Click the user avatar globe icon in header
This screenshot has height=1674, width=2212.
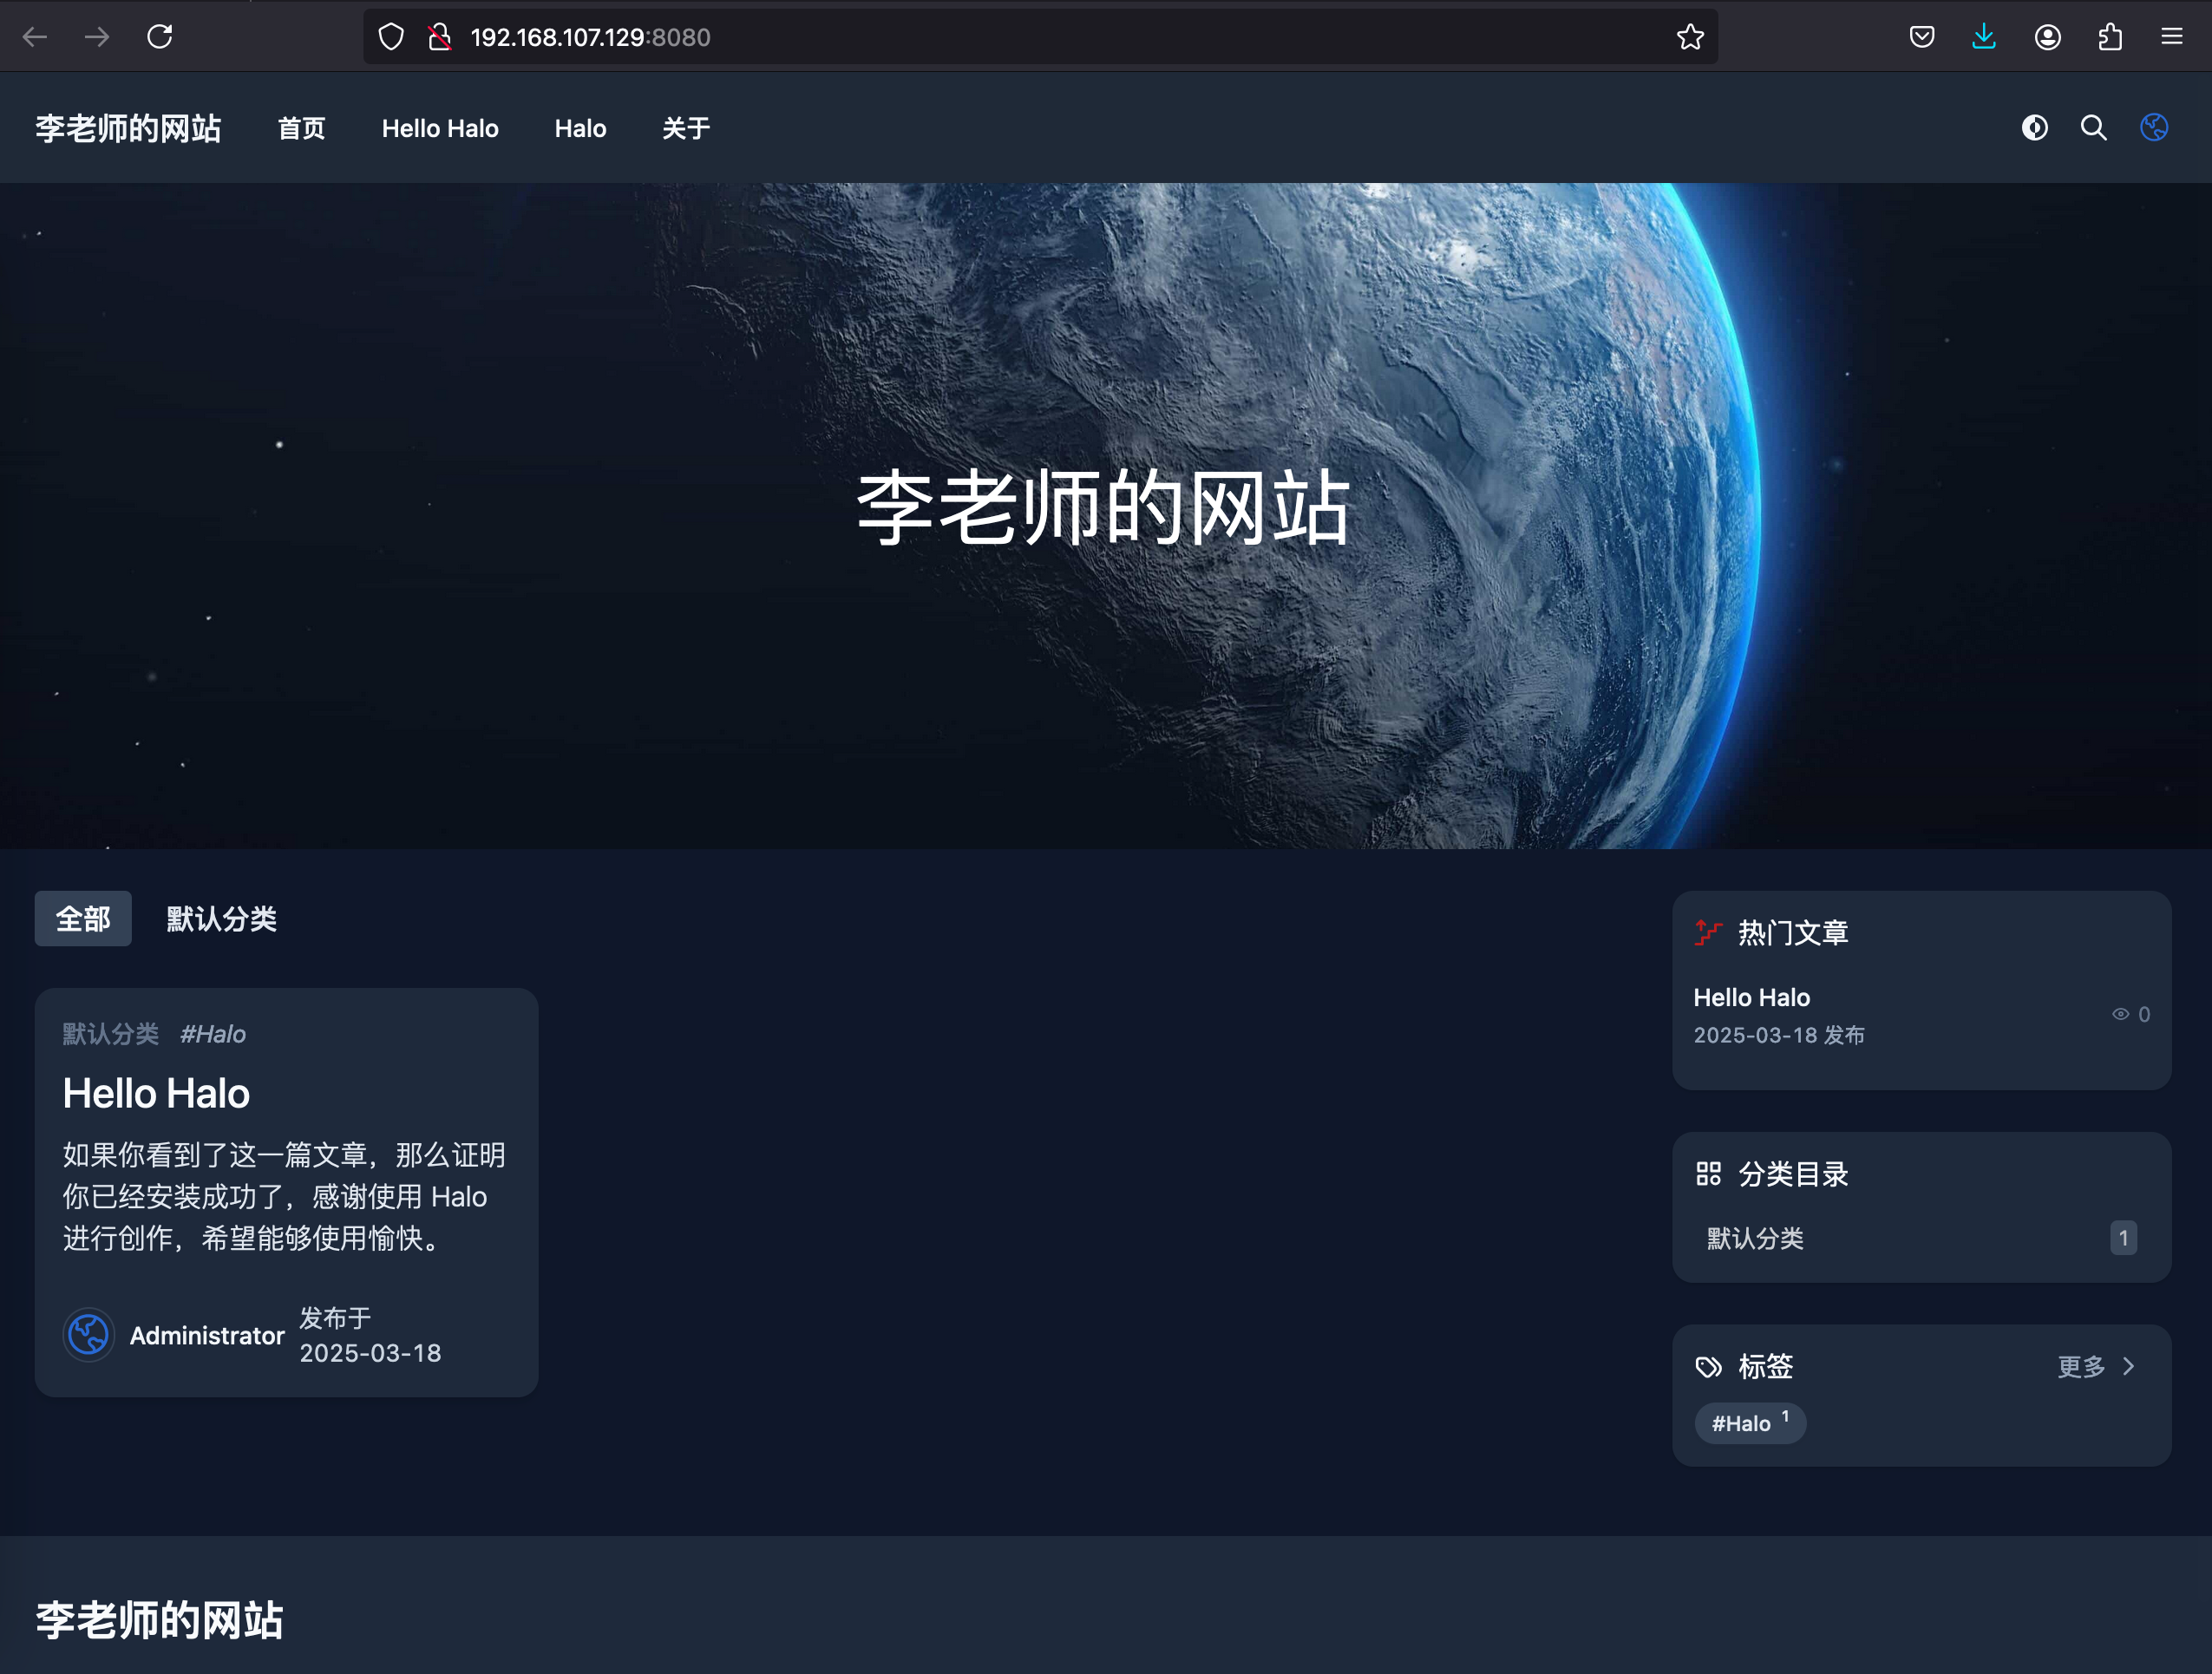point(2153,128)
